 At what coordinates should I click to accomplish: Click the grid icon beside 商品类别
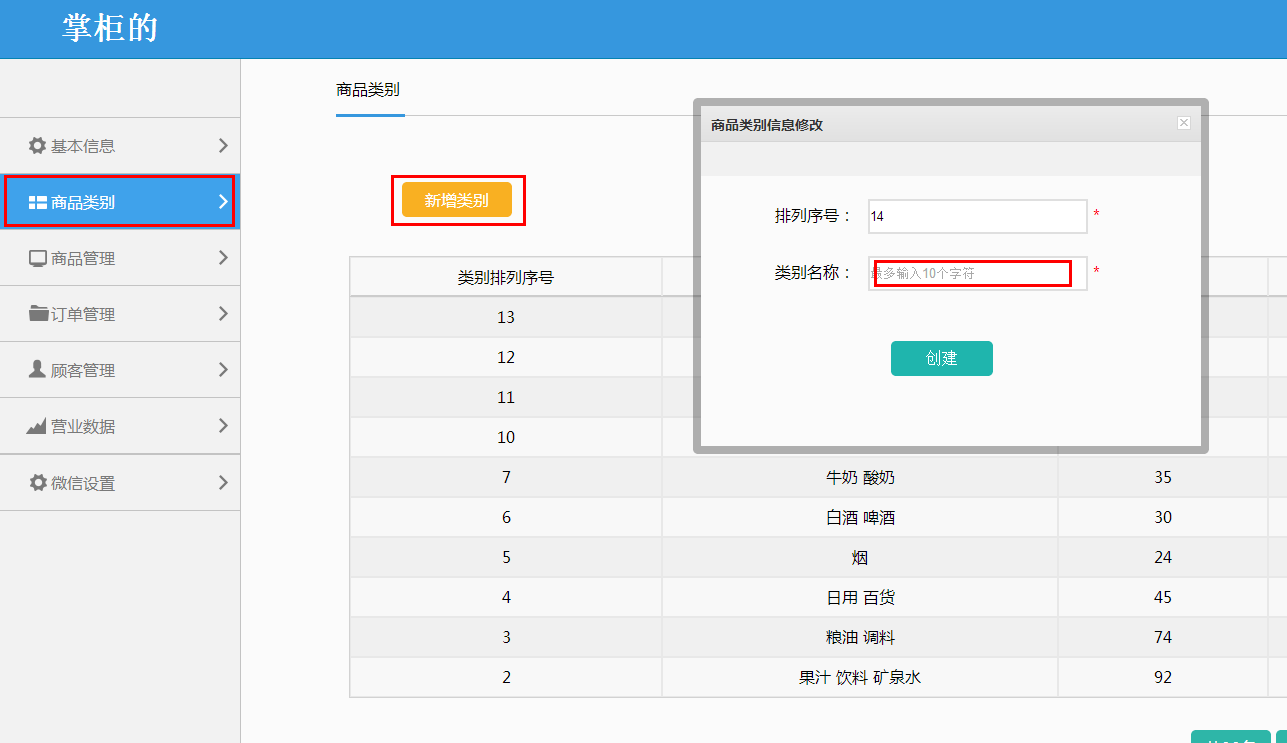(37, 203)
